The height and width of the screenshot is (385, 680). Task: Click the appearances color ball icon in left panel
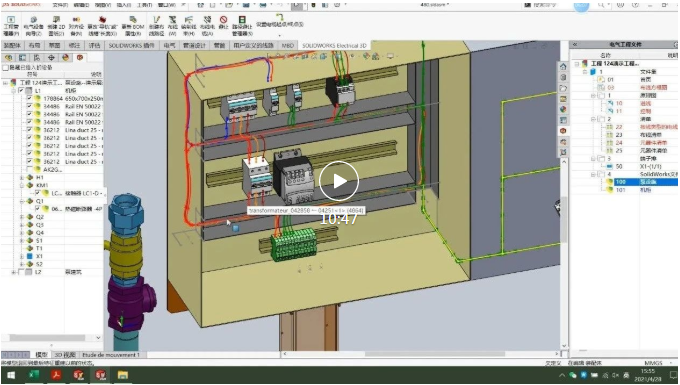(65, 58)
